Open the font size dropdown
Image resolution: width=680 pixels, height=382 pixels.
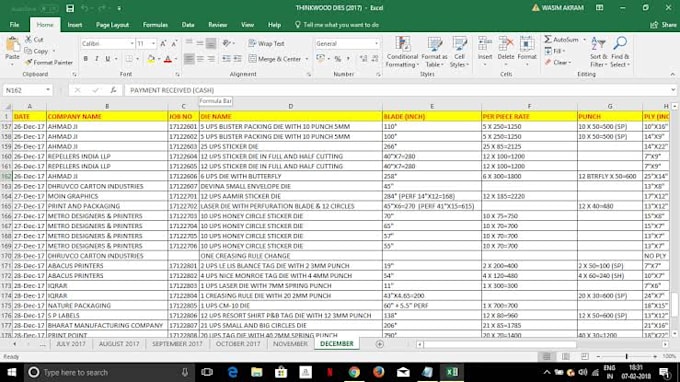[x=153, y=44]
